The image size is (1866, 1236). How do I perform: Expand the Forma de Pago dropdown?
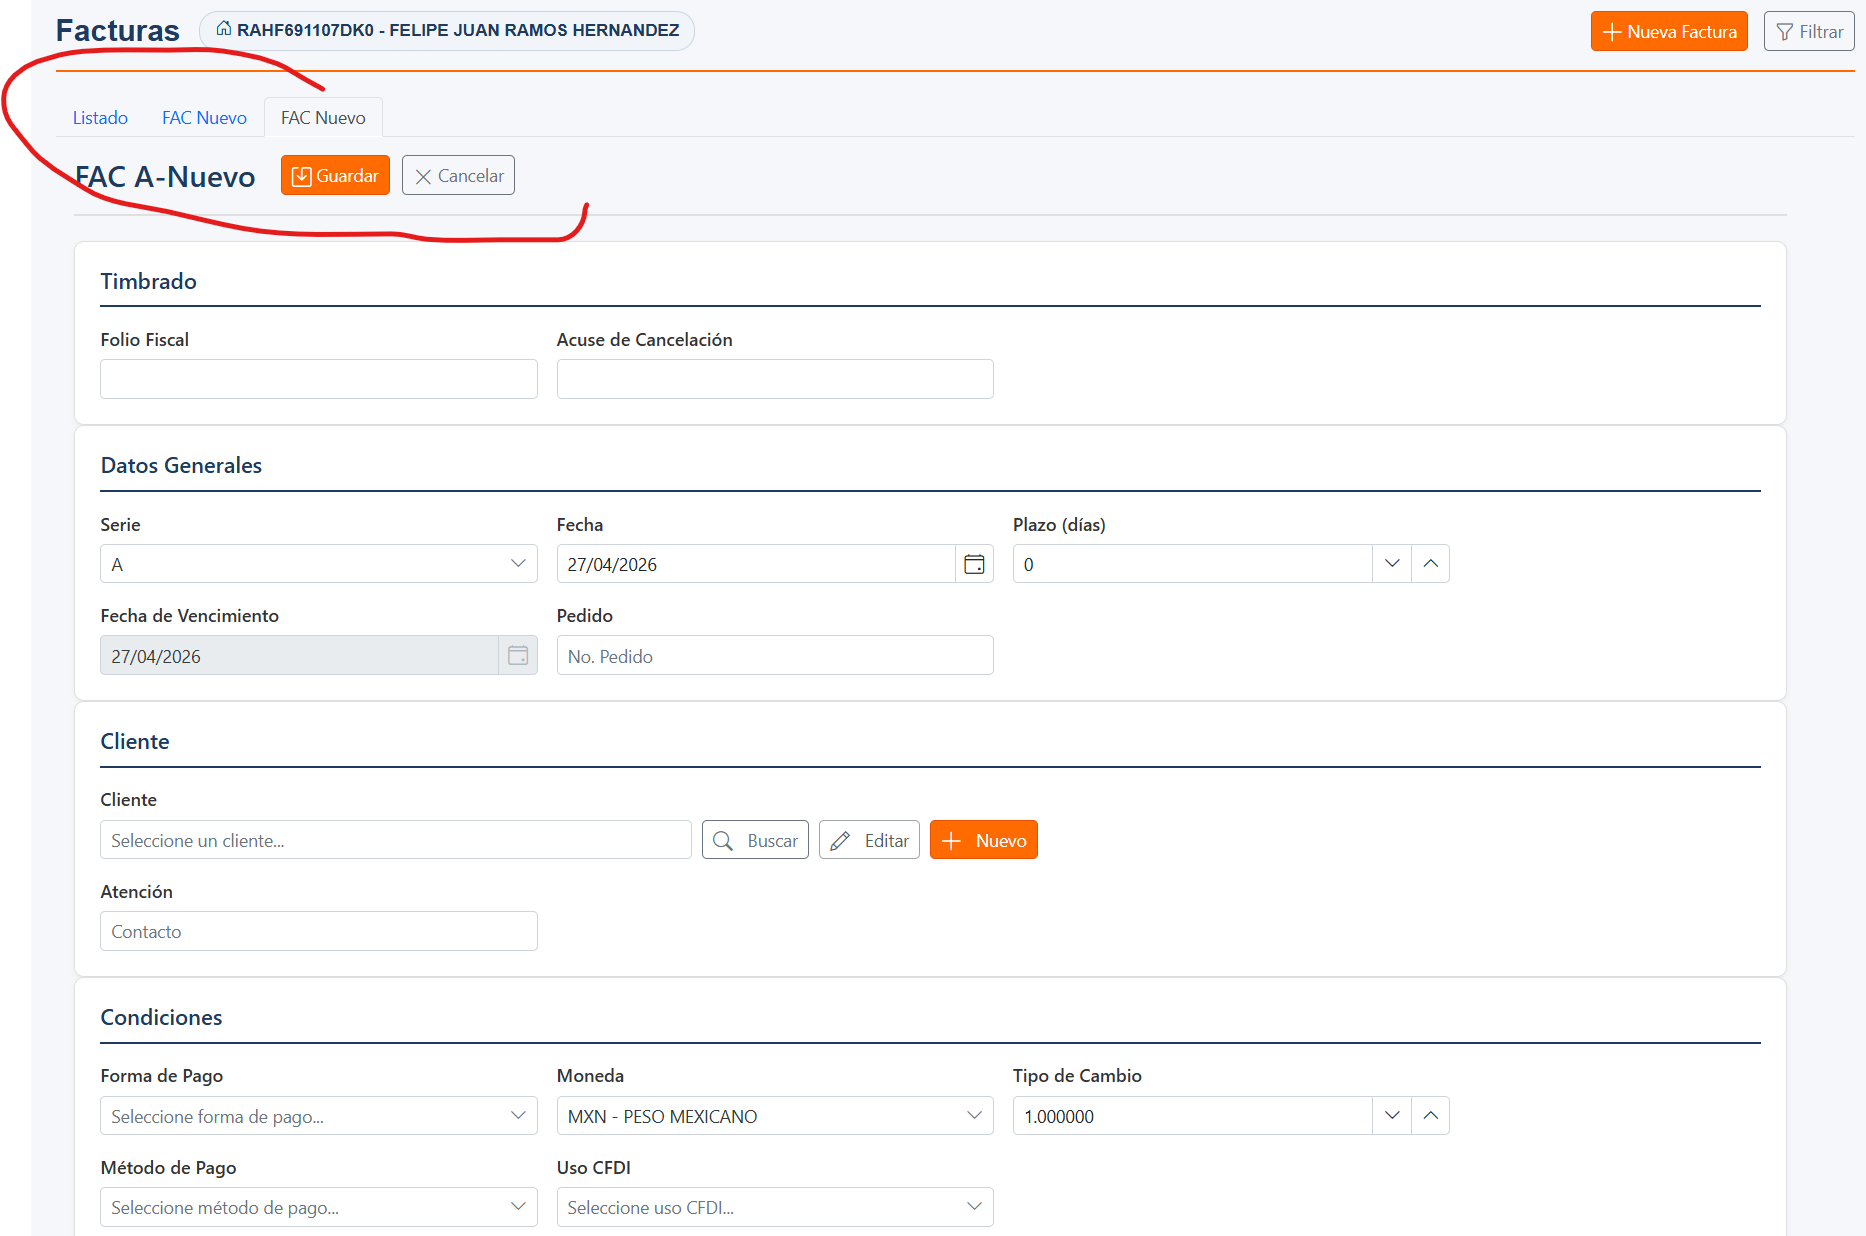(x=318, y=1116)
